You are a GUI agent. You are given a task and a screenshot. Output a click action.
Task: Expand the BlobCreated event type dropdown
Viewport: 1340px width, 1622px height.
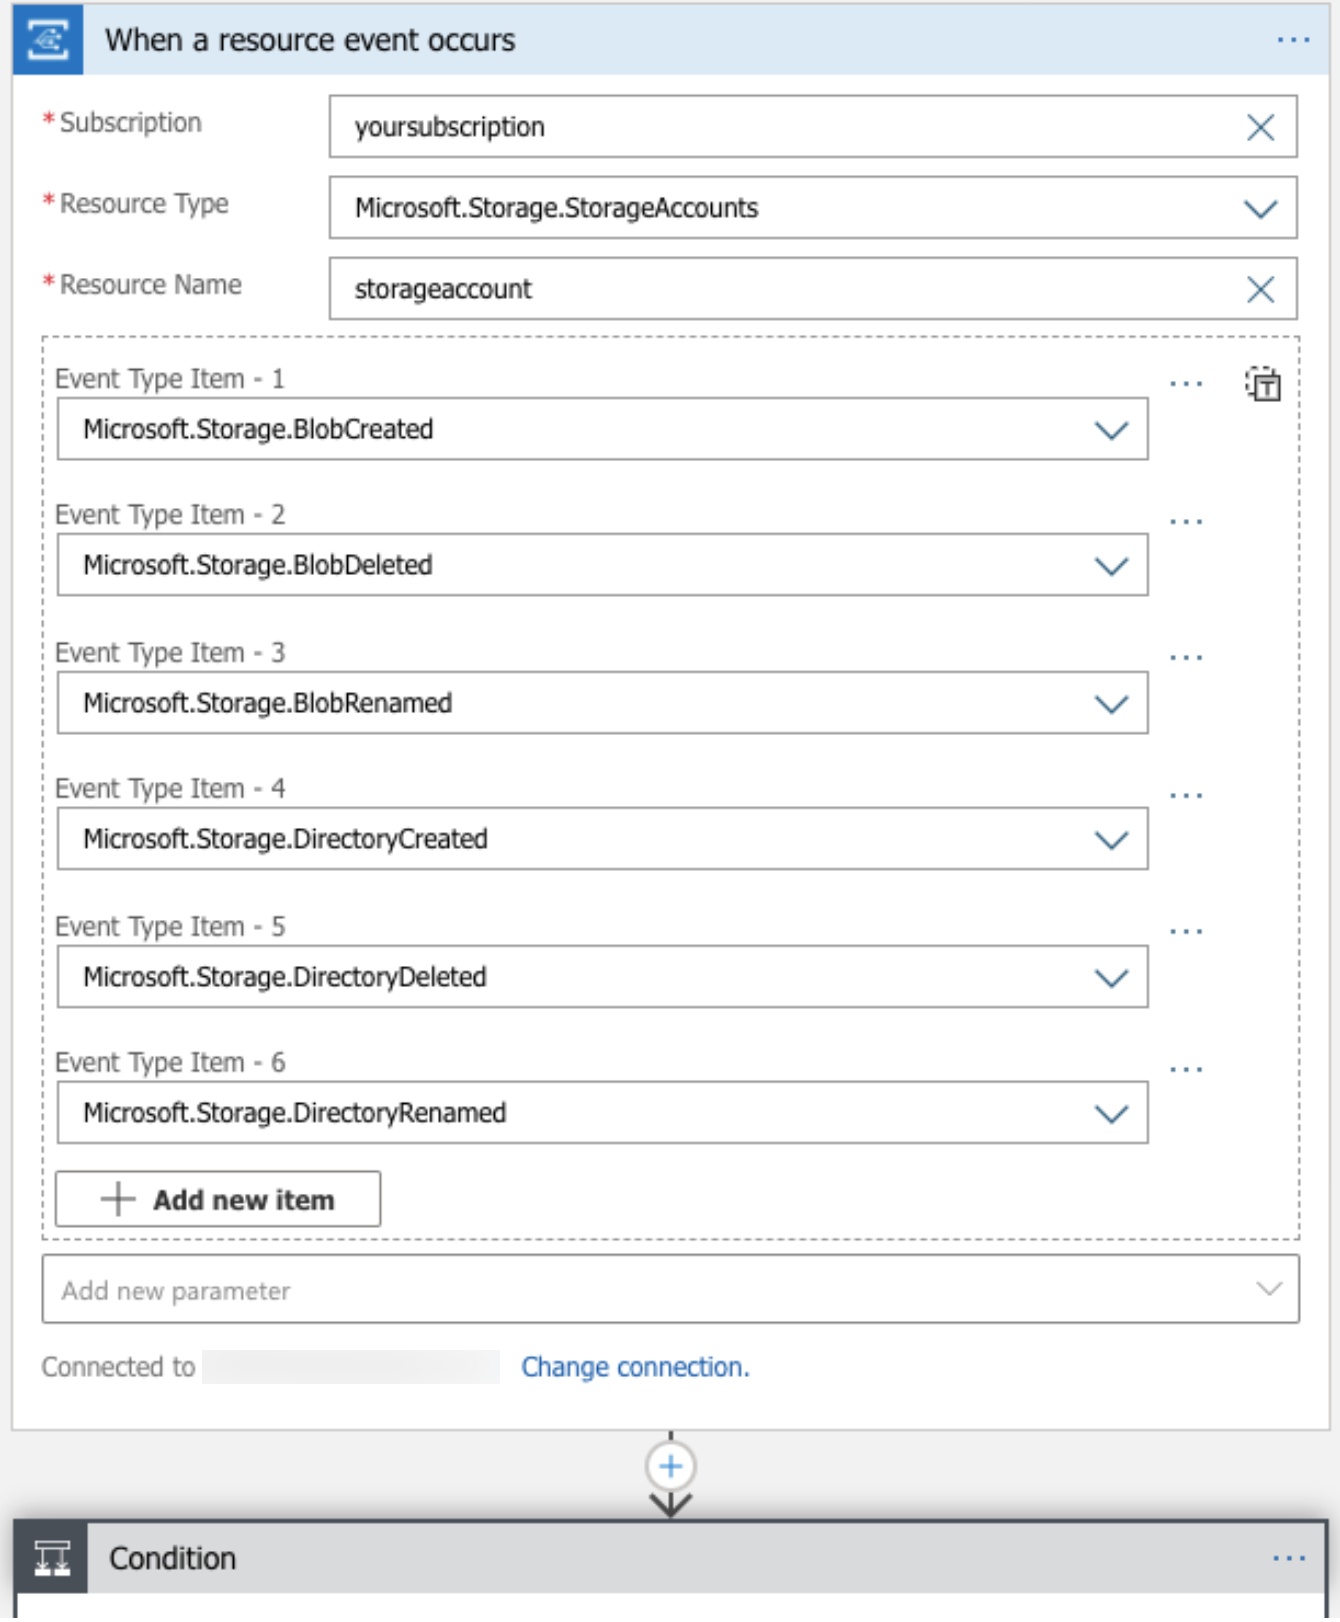1110,430
